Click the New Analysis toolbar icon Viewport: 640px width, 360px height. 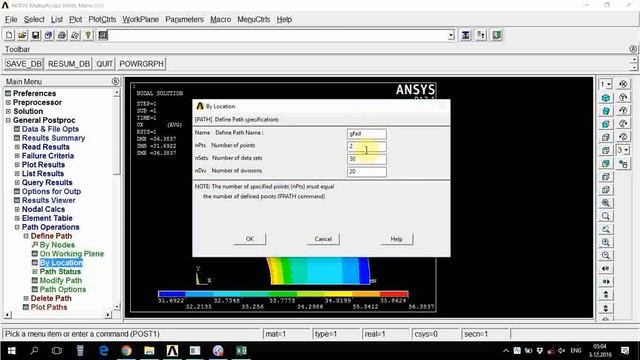[x=9, y=36]
